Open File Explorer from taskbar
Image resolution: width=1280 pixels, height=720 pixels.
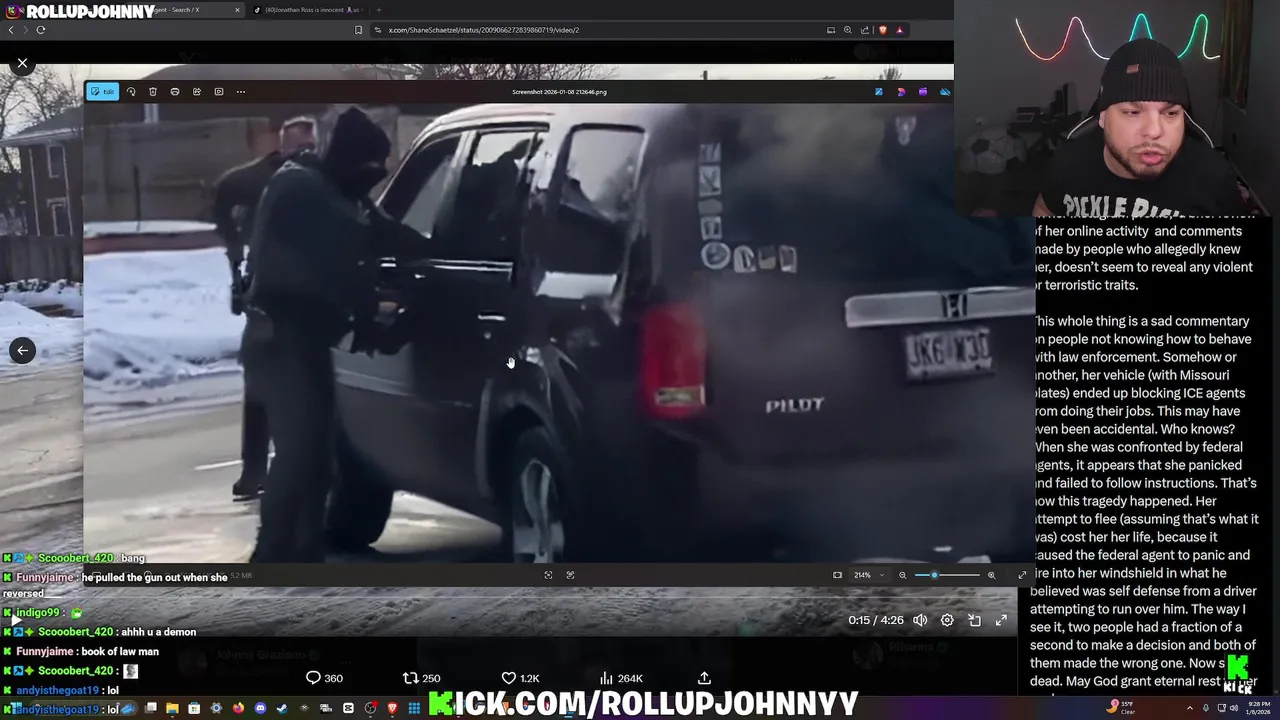click(x=172, y=709)
